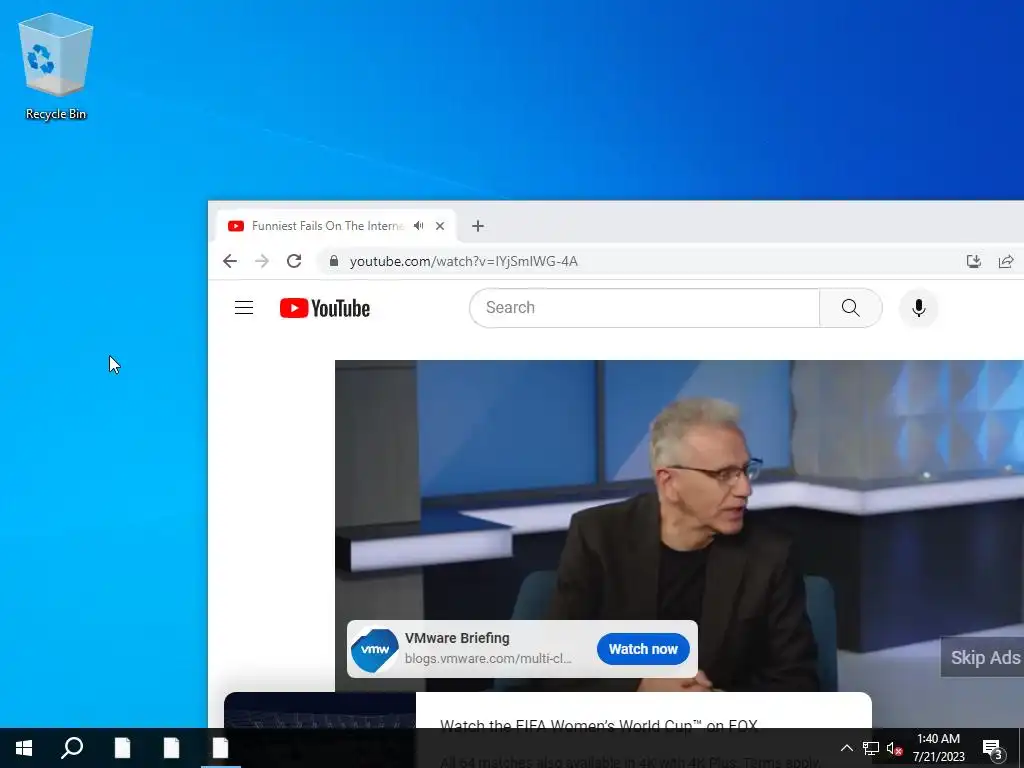Open blogs.vmware.com ad link
The height and width of the screenshot is (768, 1024).
(x=488, y=658)
